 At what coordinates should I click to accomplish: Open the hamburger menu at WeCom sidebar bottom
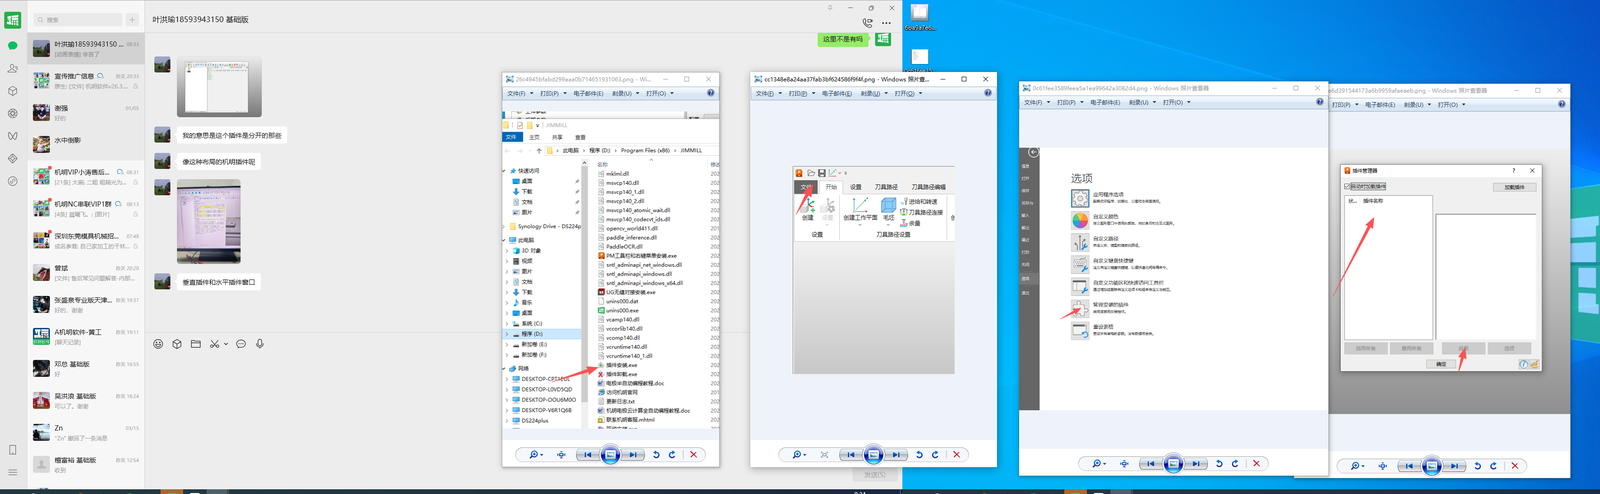tap(12, 472)
